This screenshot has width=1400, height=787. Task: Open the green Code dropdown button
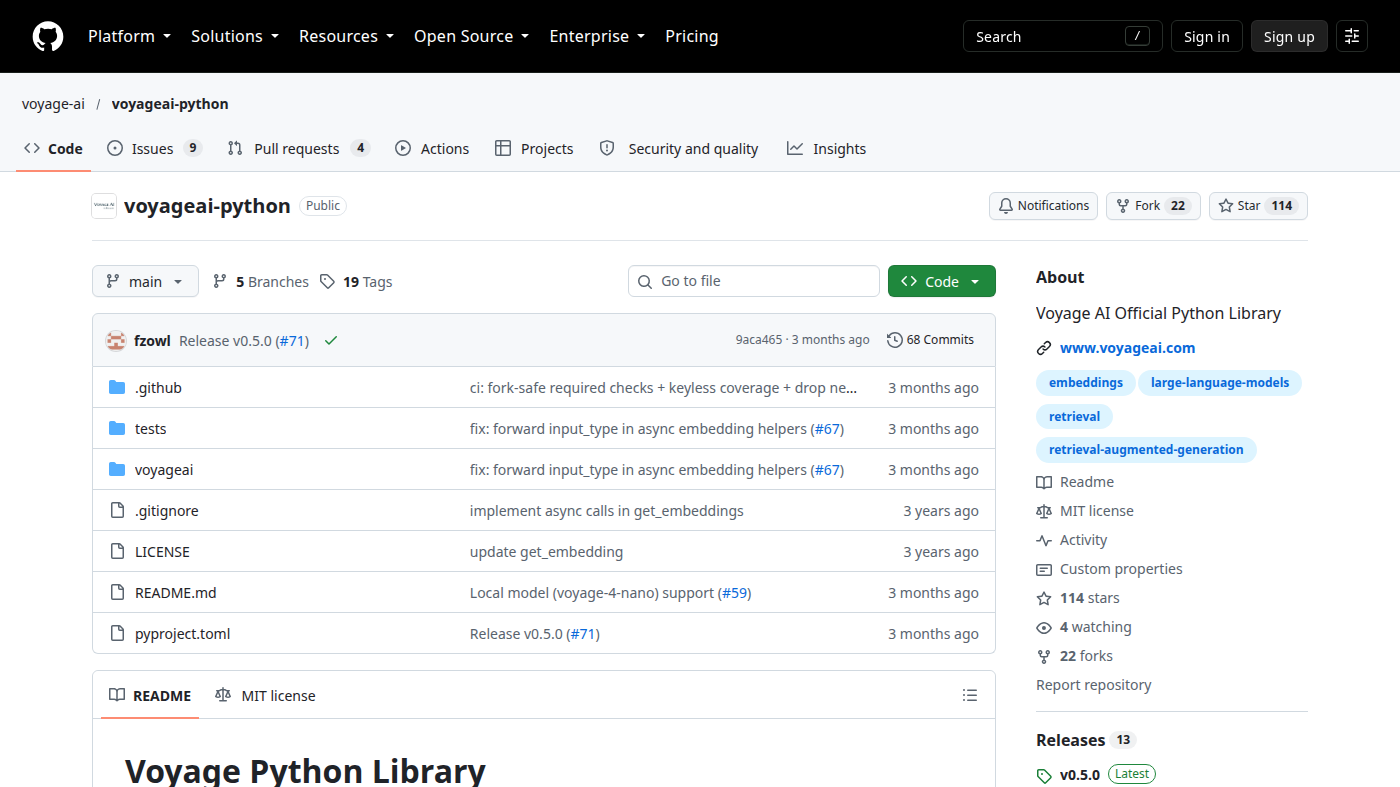(942, 281)
